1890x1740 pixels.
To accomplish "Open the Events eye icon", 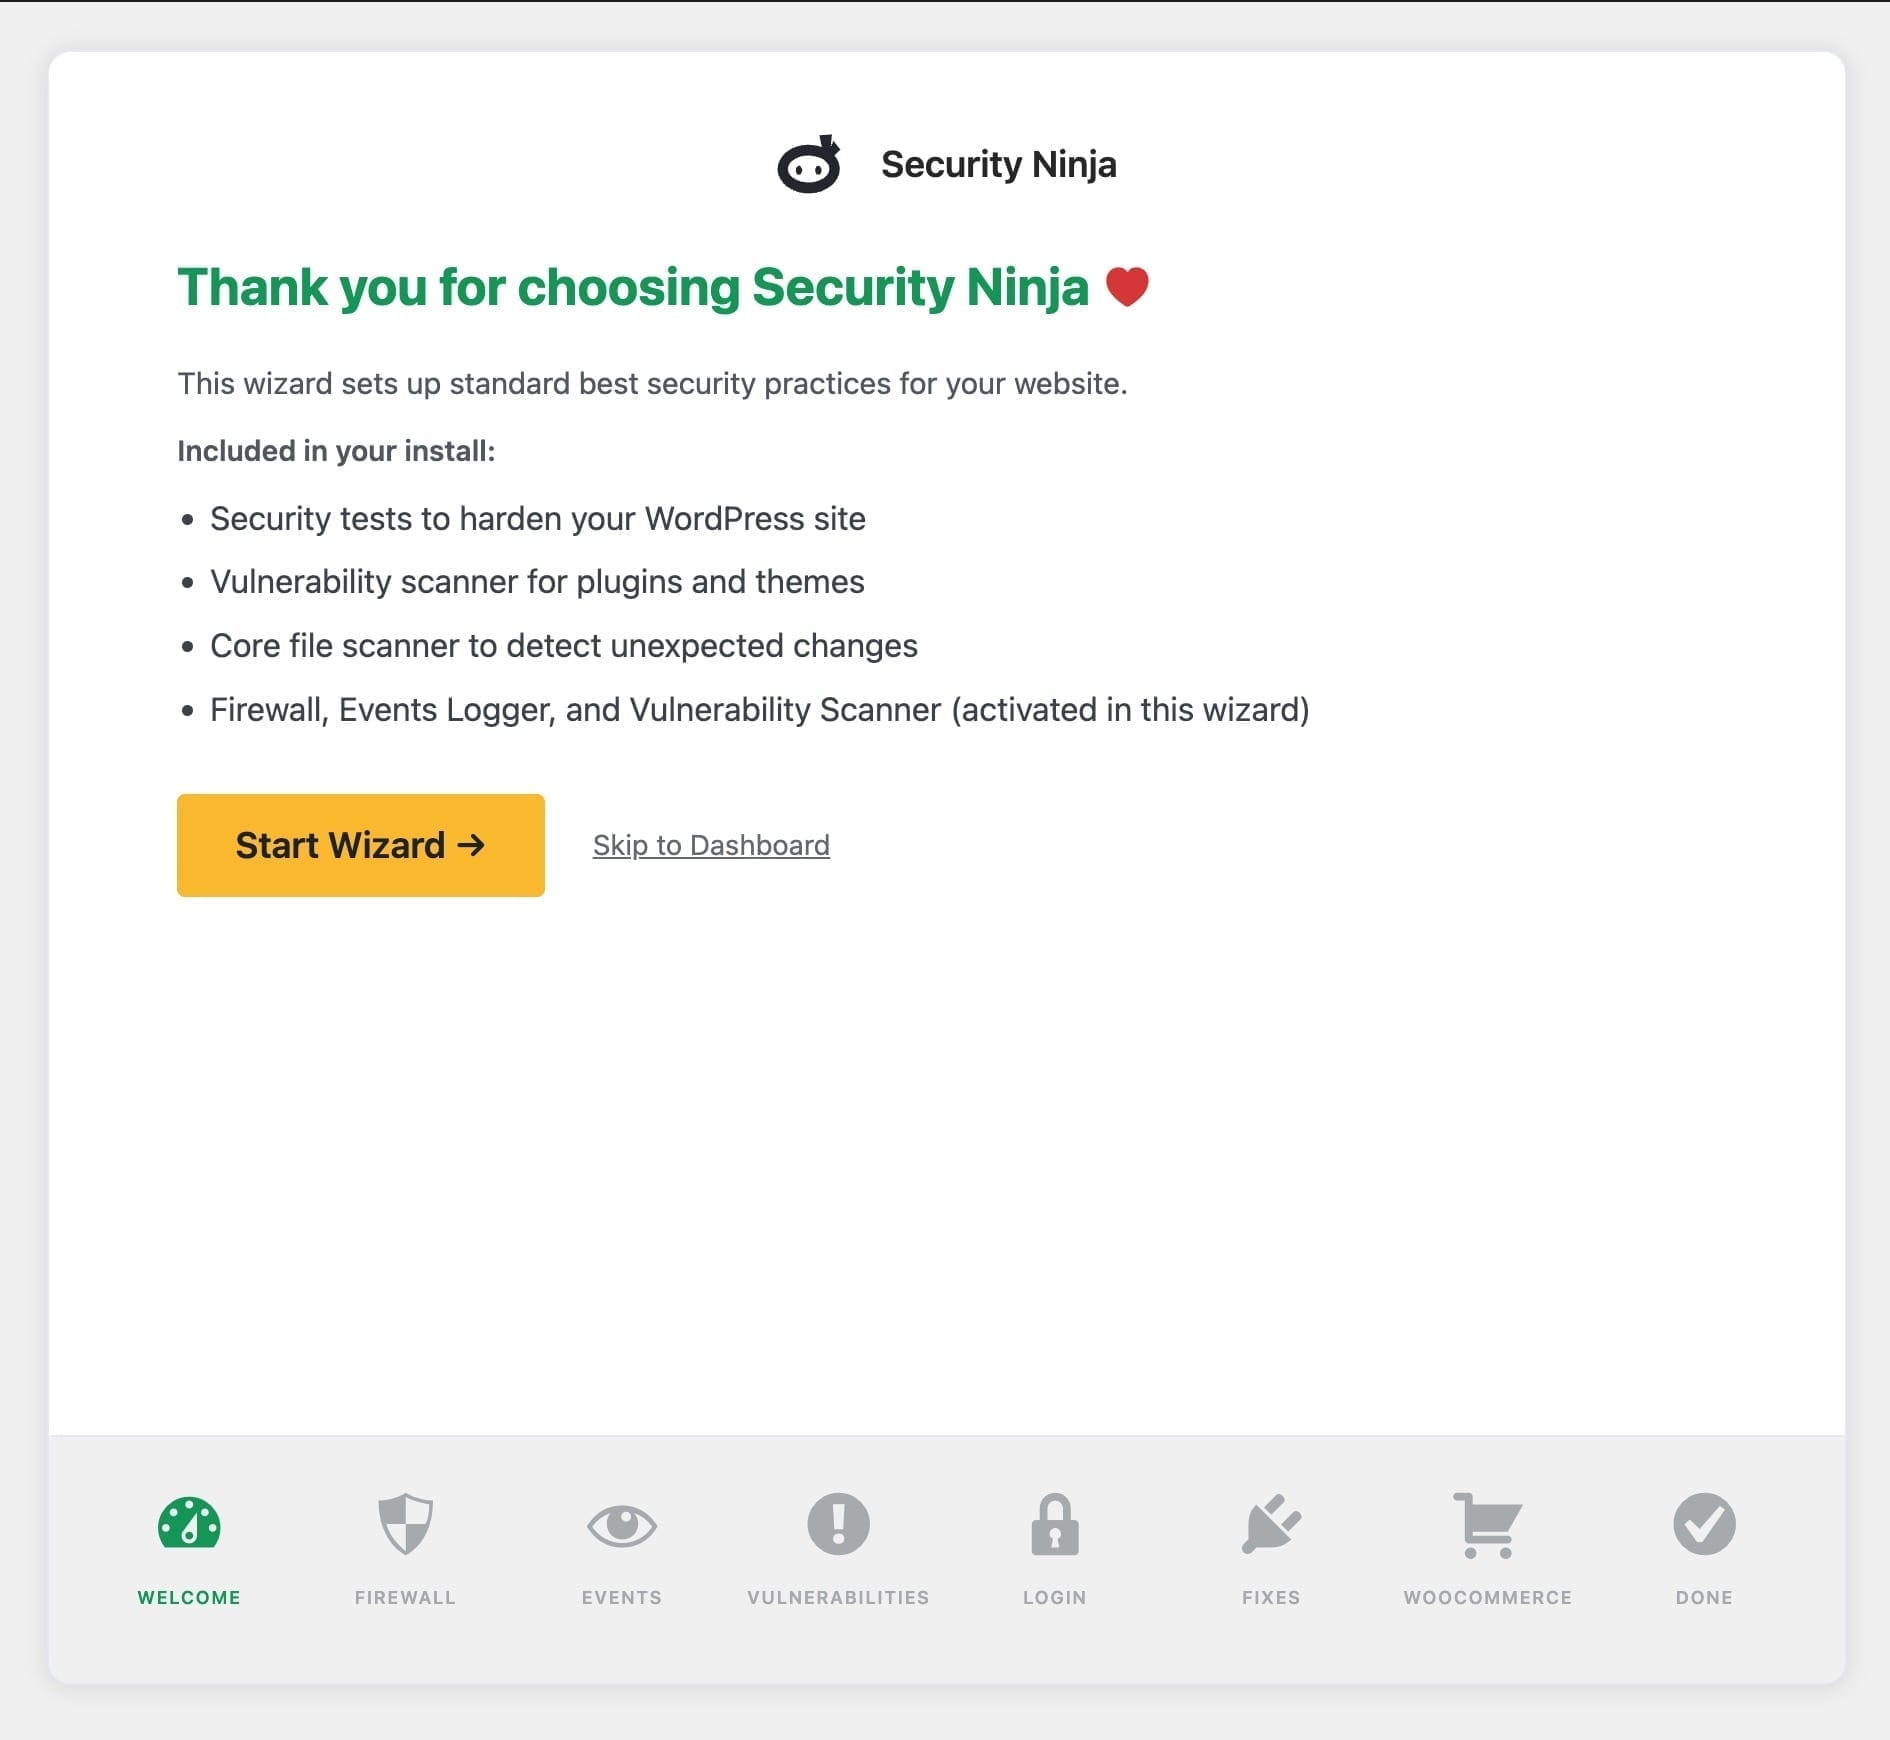I will pos(621,1526).
